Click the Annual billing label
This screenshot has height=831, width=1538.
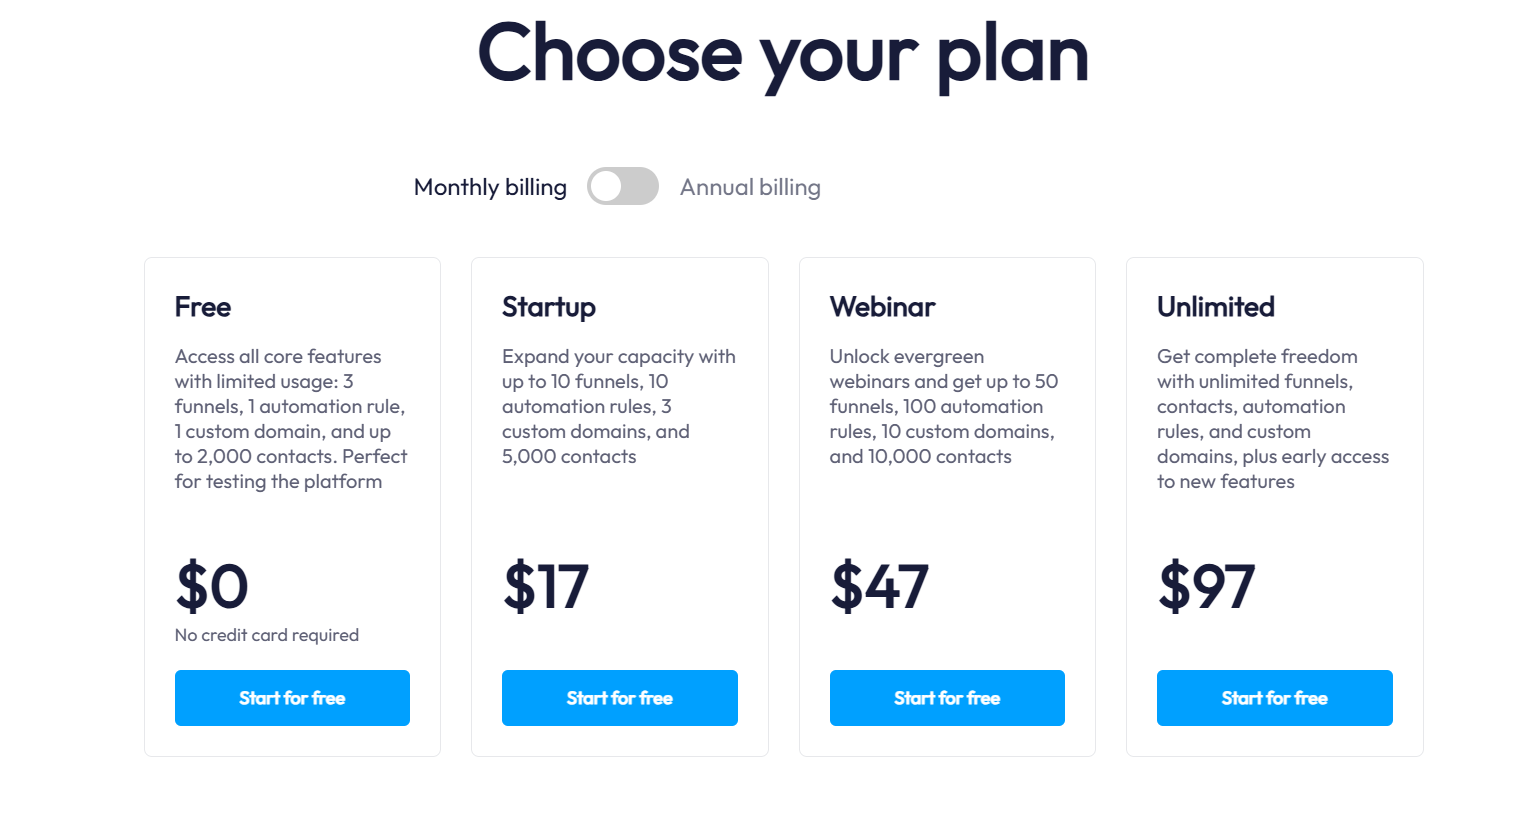tap(750, 186)
